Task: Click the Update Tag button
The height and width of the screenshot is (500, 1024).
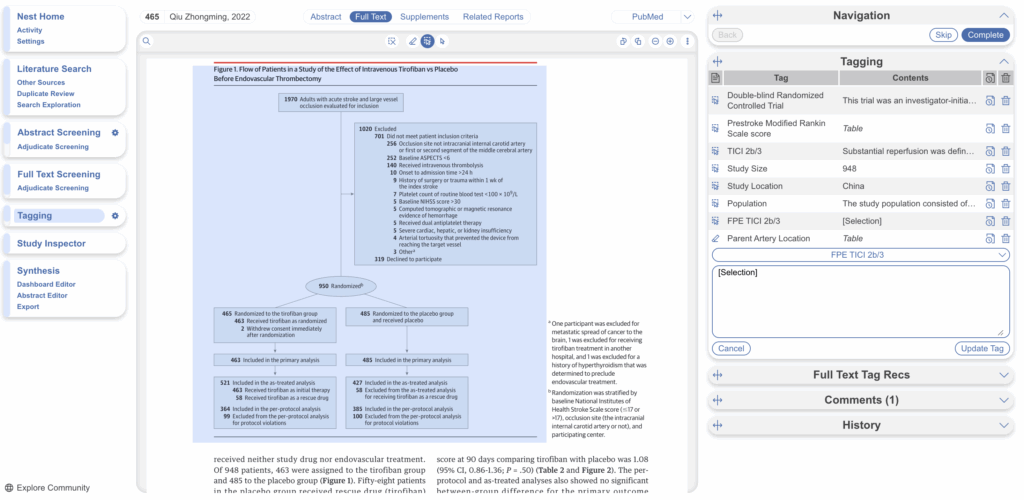Action: 981,348
